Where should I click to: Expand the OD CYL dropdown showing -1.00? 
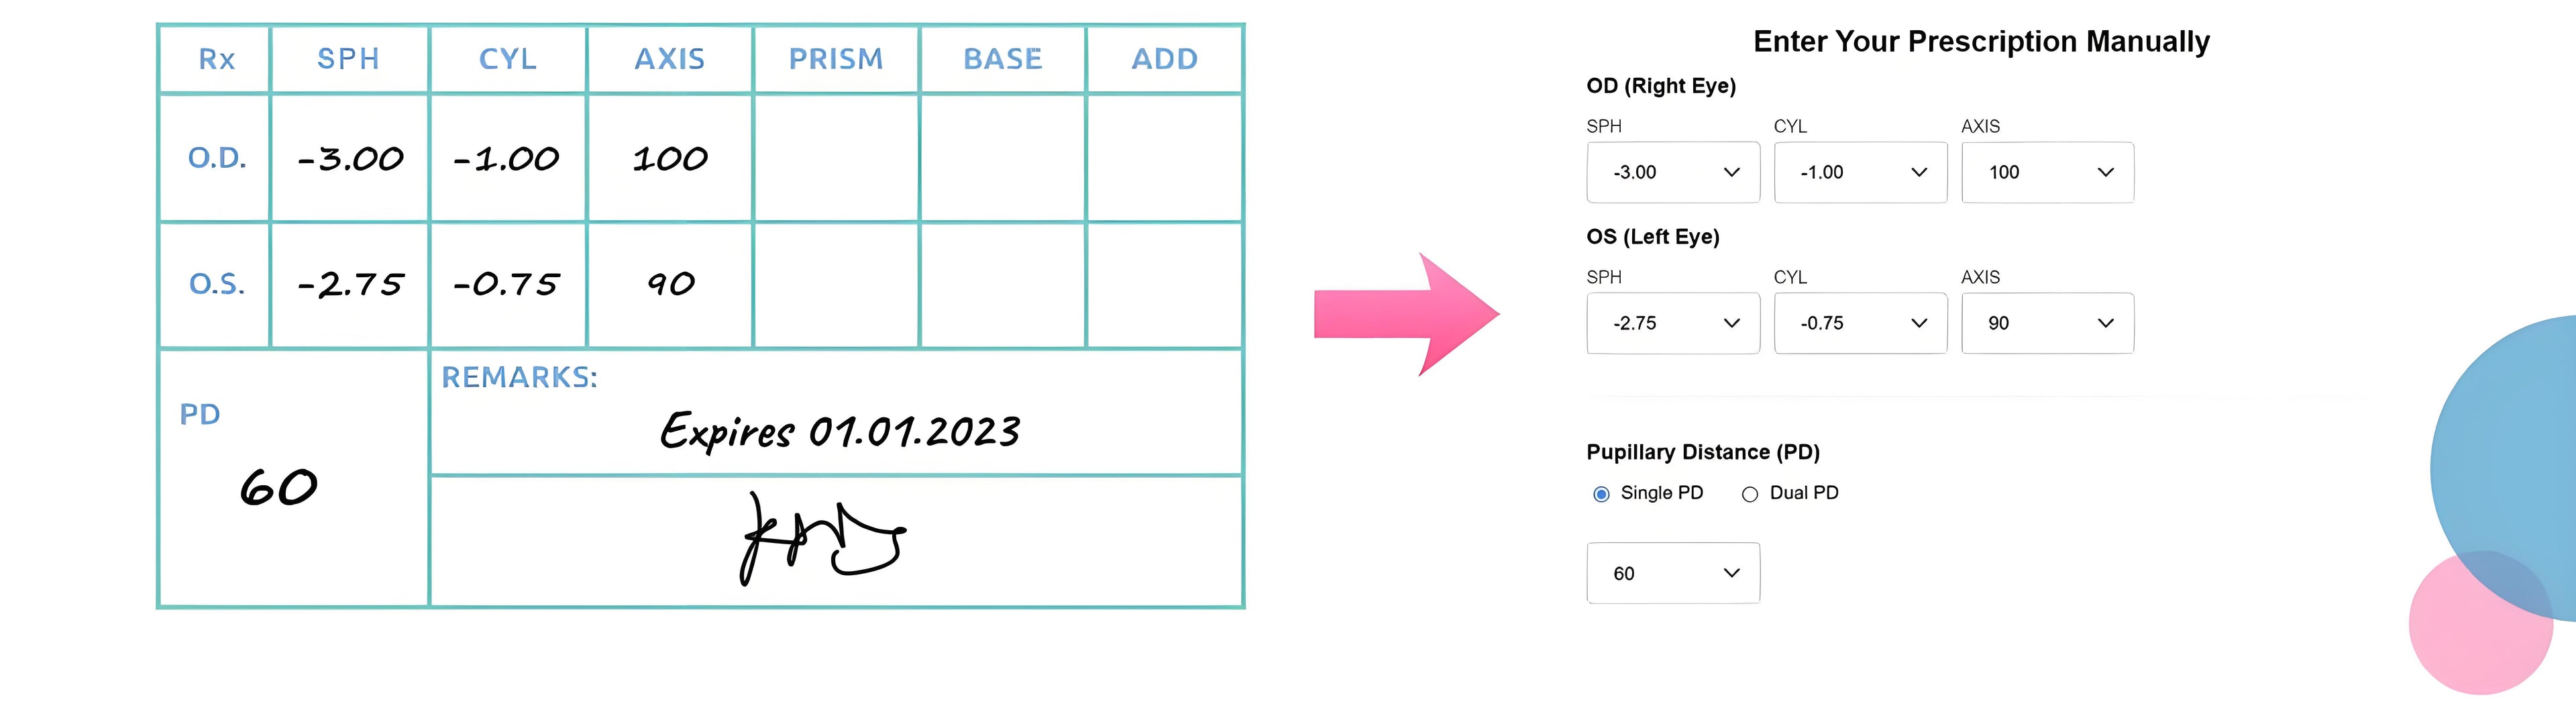pos(1860,172)
